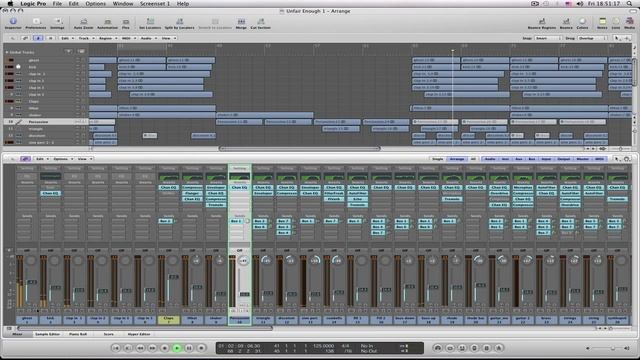Open the arrange Edit dropdown menu

pos(67,38)
